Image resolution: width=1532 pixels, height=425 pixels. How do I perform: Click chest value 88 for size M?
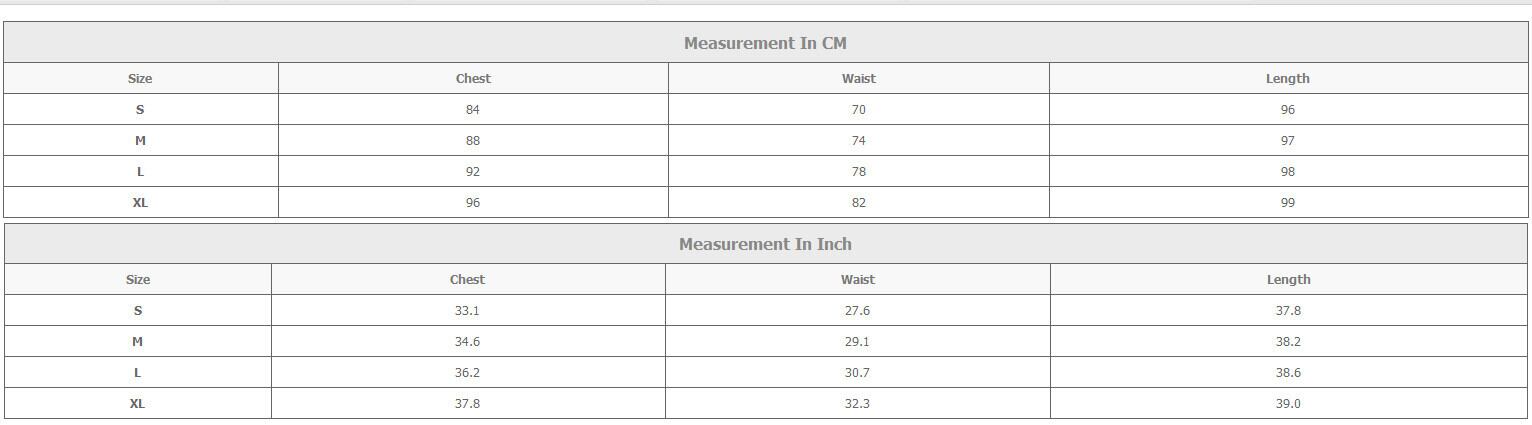(x=473, y=140)
